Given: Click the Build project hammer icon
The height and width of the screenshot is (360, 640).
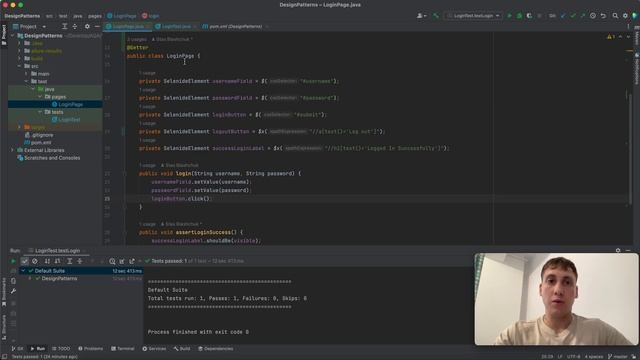Looking at the screenshot, I should point(436,16).
